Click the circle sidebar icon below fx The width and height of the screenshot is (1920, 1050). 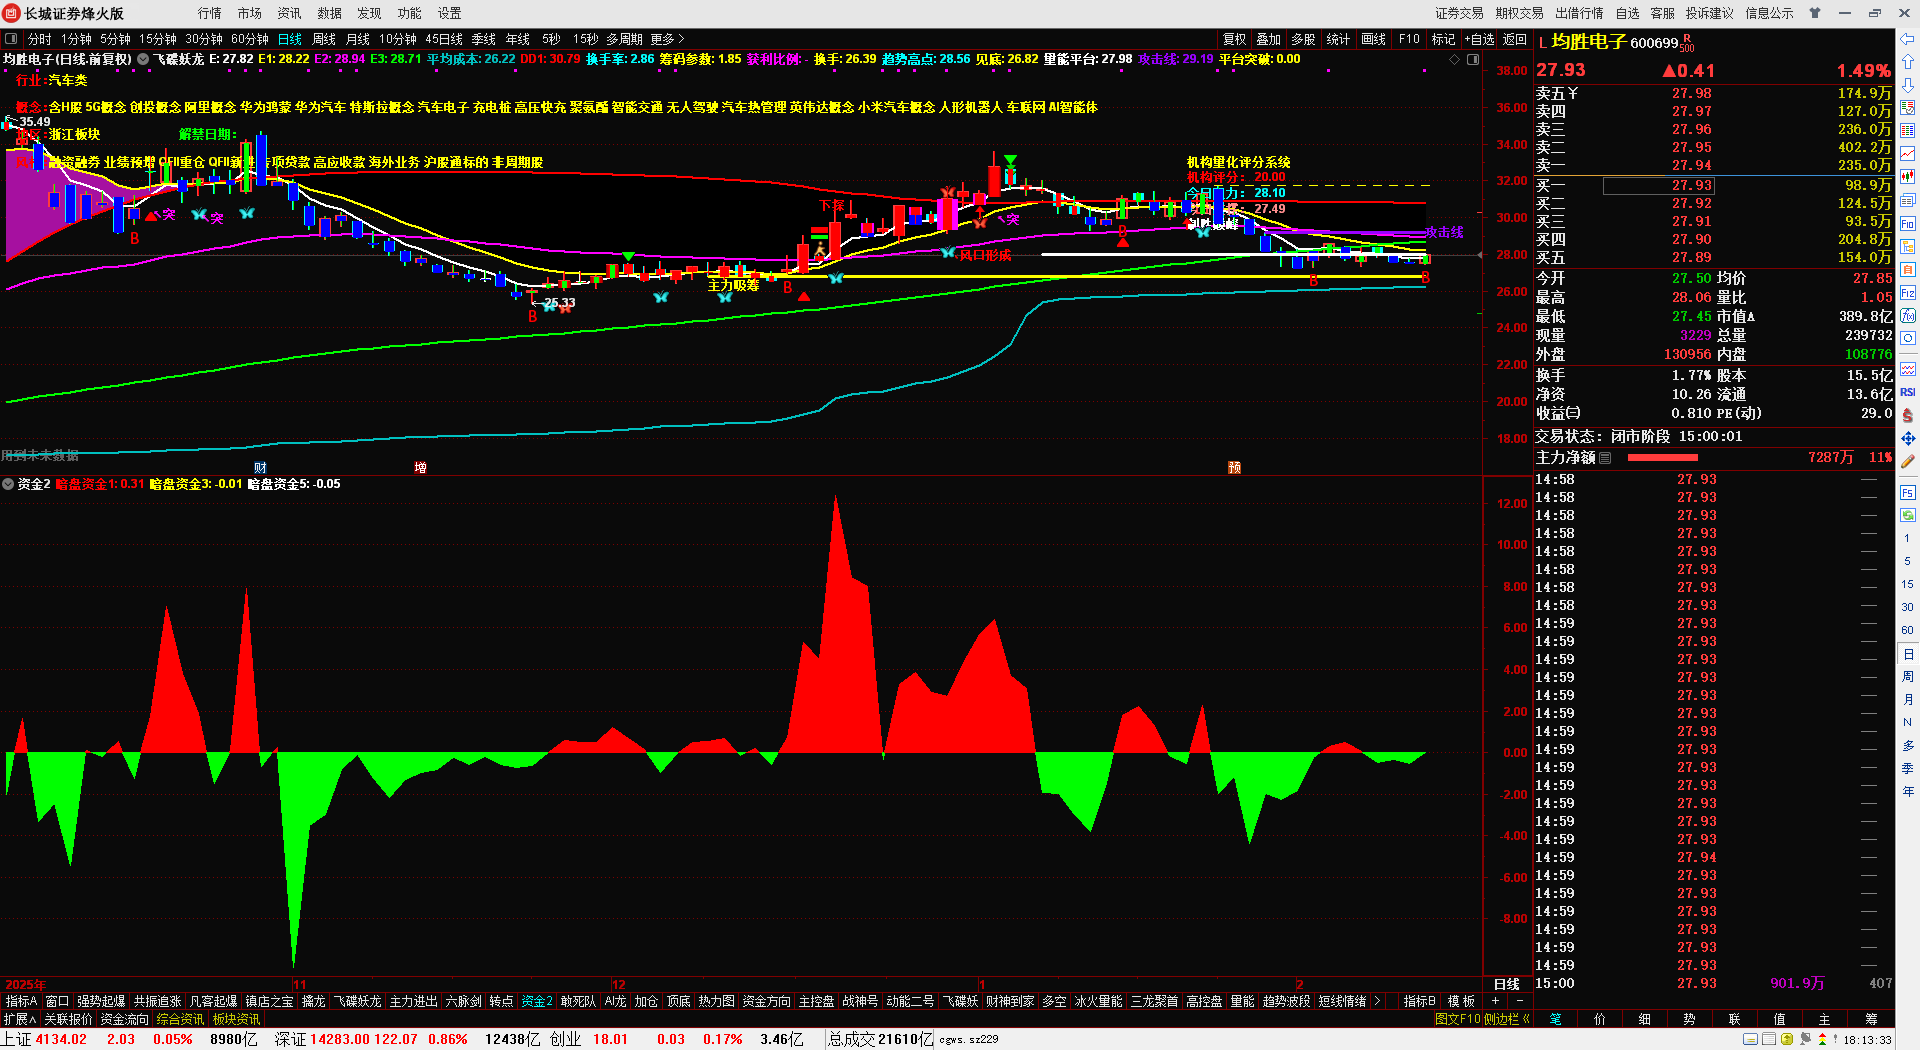pyautogui.click(x=1908, y=339)
